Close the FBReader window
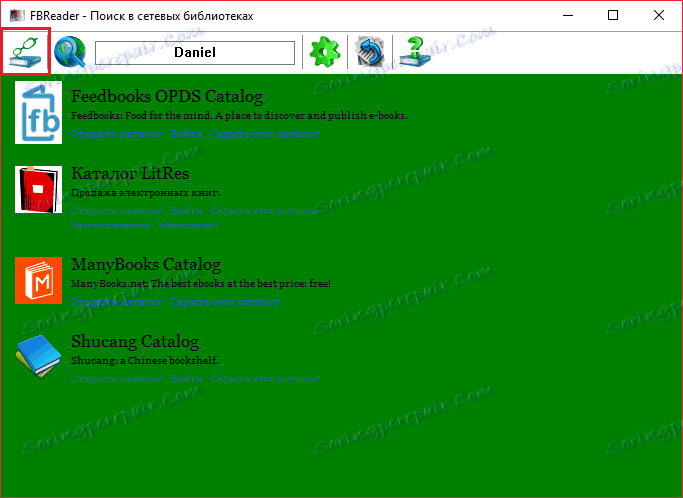Image resolution: width=683 pixels, height=498 pixels. pos(659,16)
